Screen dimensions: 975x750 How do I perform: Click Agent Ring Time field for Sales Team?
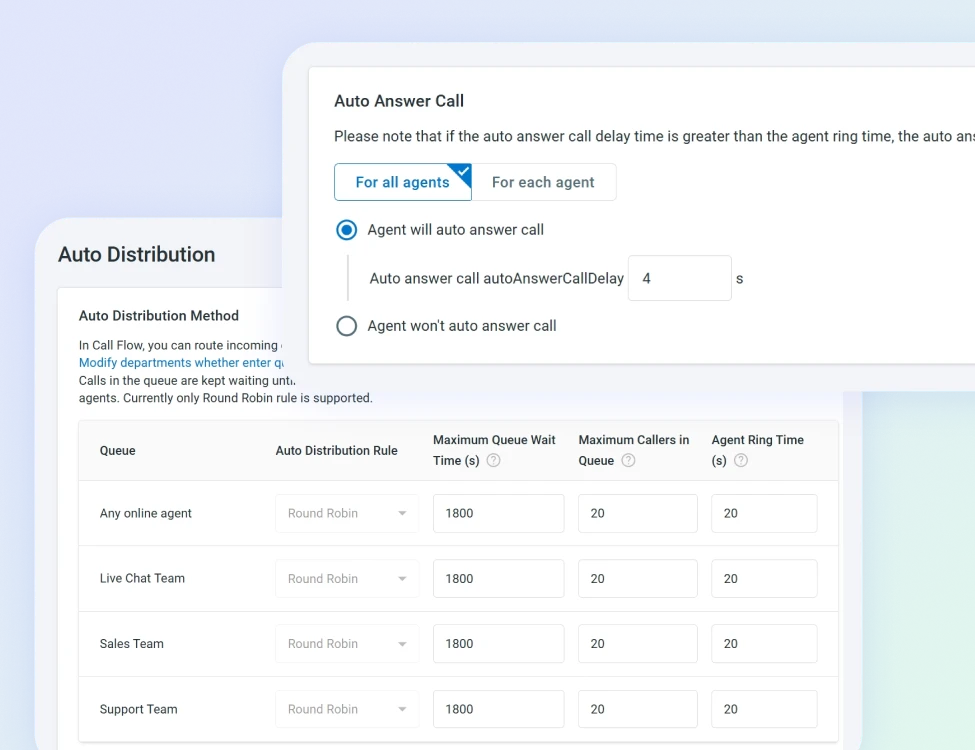(x=764, y=644)
